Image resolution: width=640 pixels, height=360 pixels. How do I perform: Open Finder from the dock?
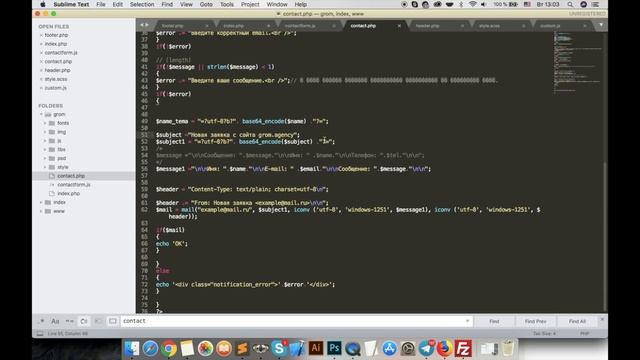point(132,349)
